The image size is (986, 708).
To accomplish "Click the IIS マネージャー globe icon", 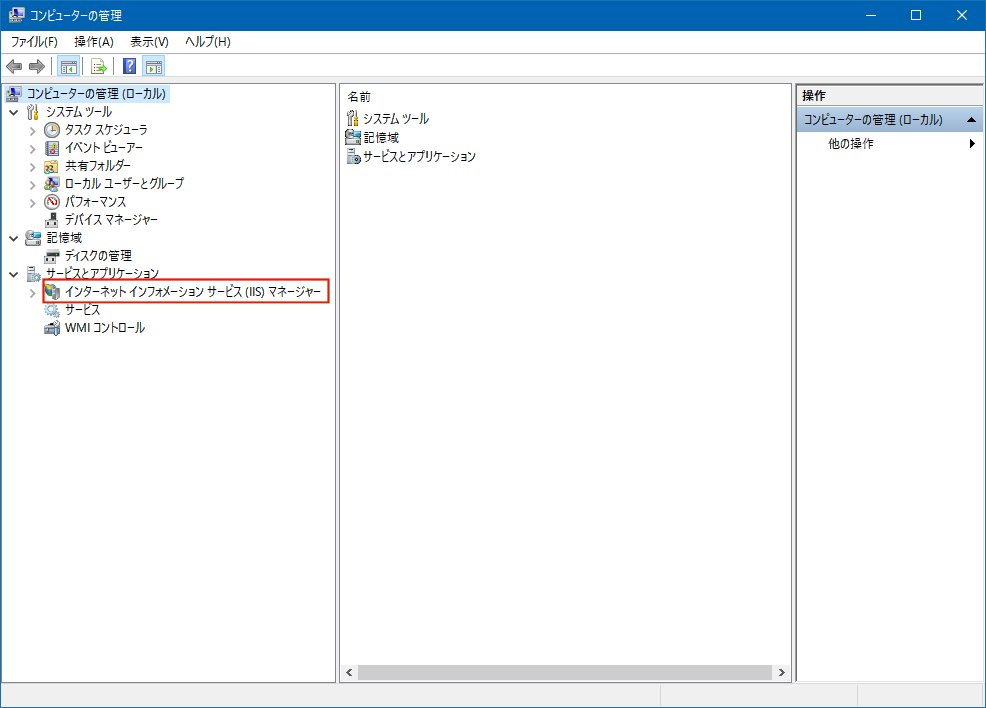I will click(x=52, y=292).
